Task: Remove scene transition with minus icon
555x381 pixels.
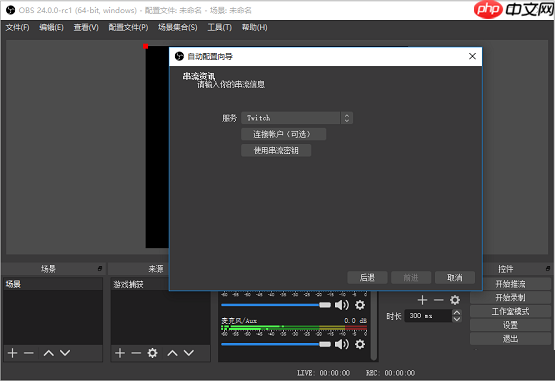Action: coord(439,300)
